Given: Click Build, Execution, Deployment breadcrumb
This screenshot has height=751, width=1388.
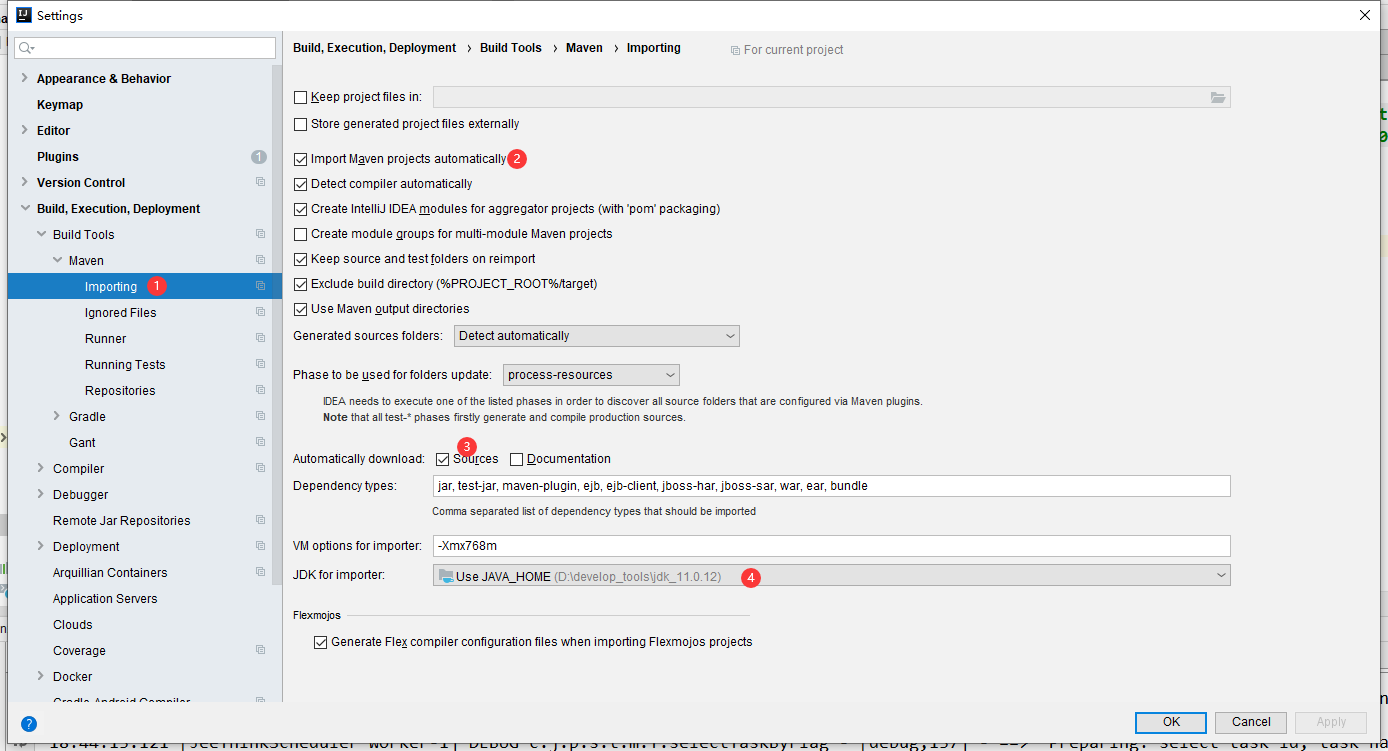Looking at the screenshot, I should pyautogui.click(x=374, y=48).
